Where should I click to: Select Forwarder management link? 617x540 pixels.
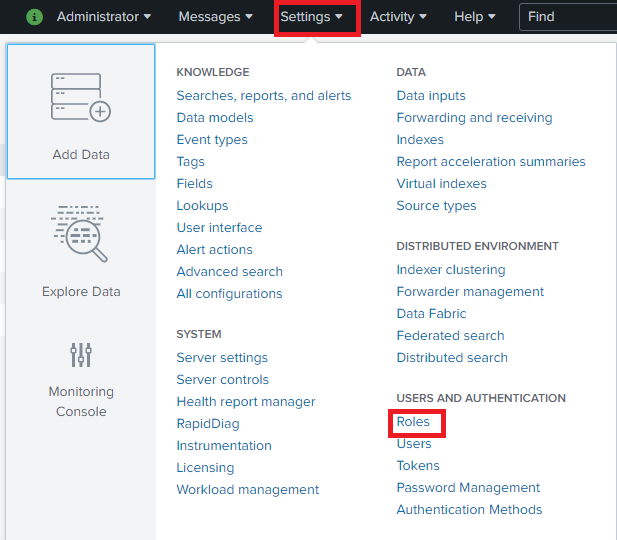[470, 292]
